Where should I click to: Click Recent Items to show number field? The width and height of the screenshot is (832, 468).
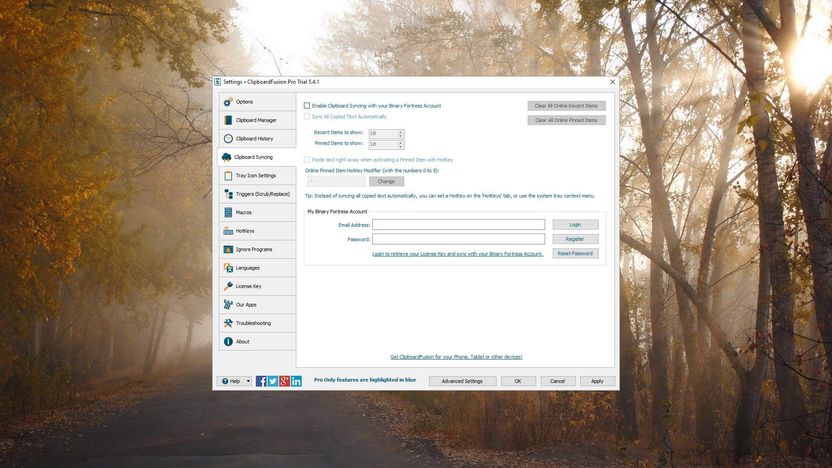[383, 134]
